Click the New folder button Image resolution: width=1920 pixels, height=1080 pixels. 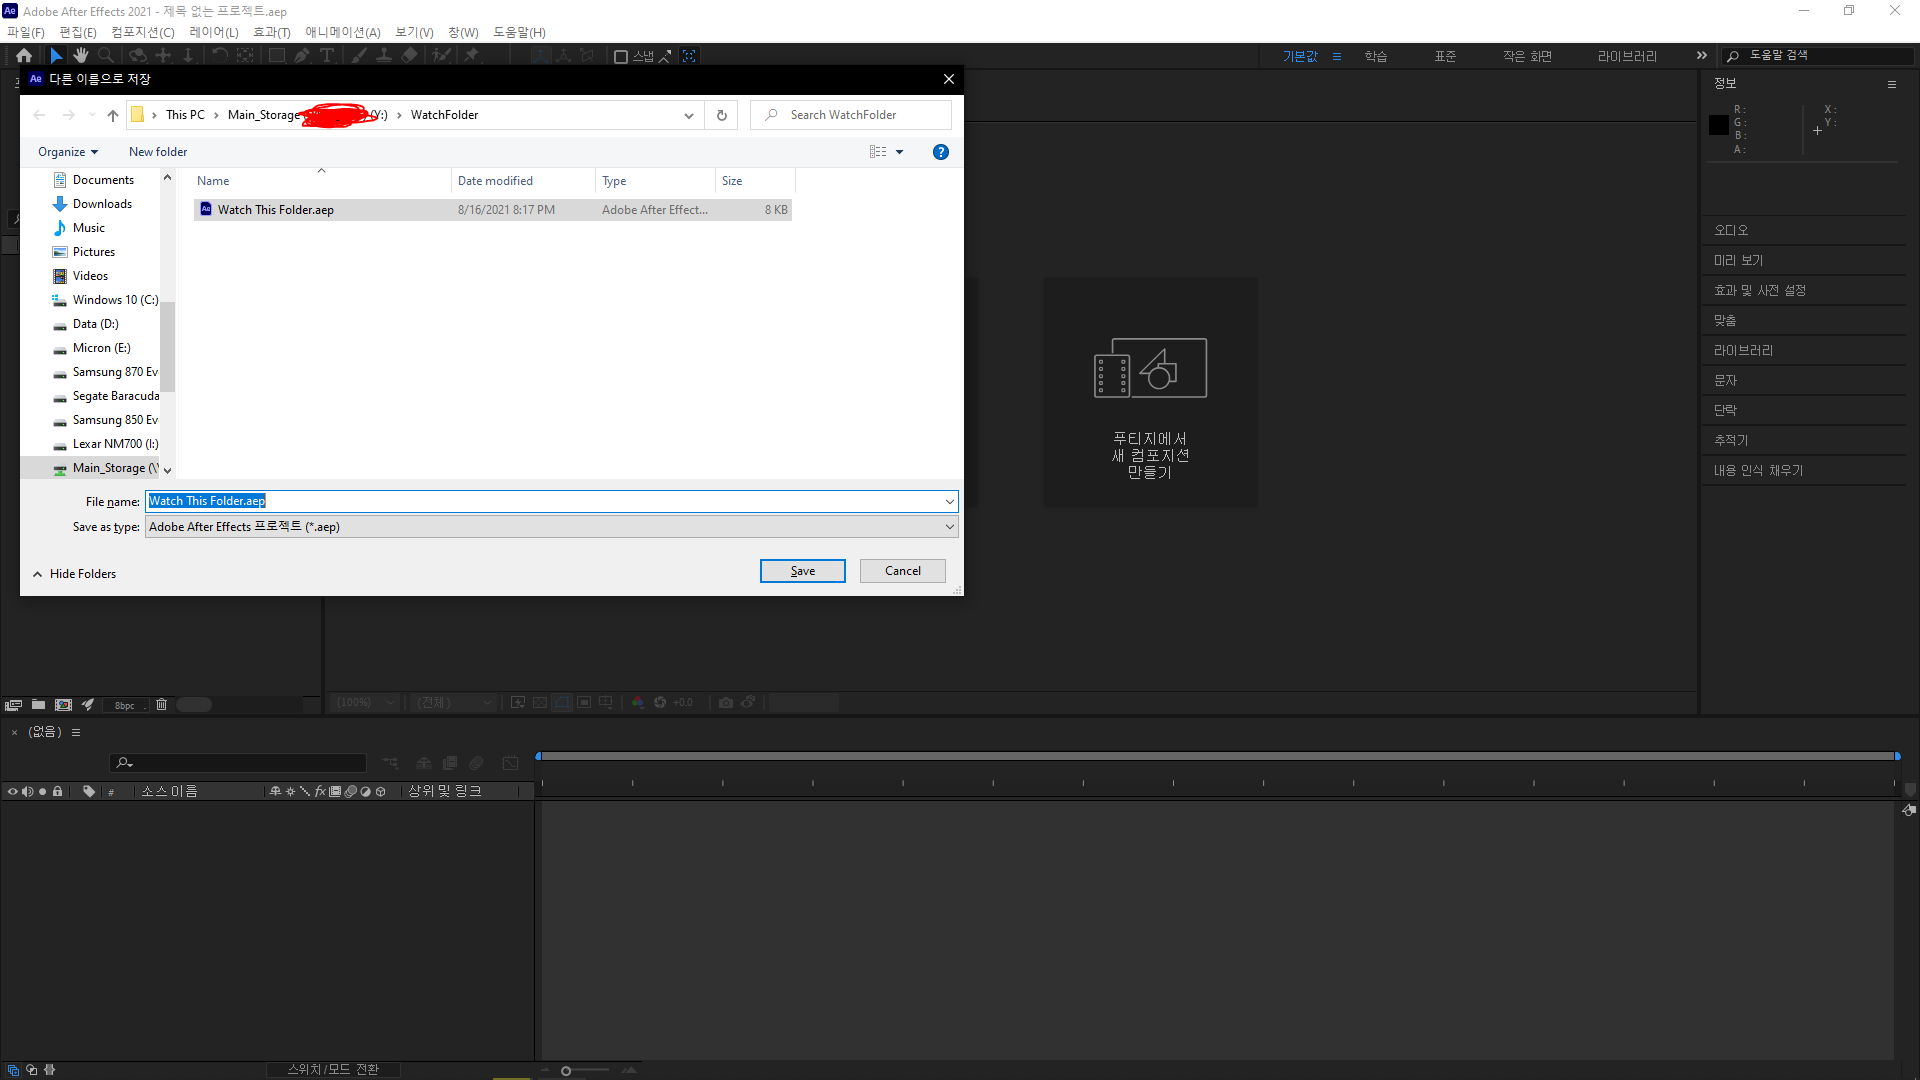[x=158, y=152]
